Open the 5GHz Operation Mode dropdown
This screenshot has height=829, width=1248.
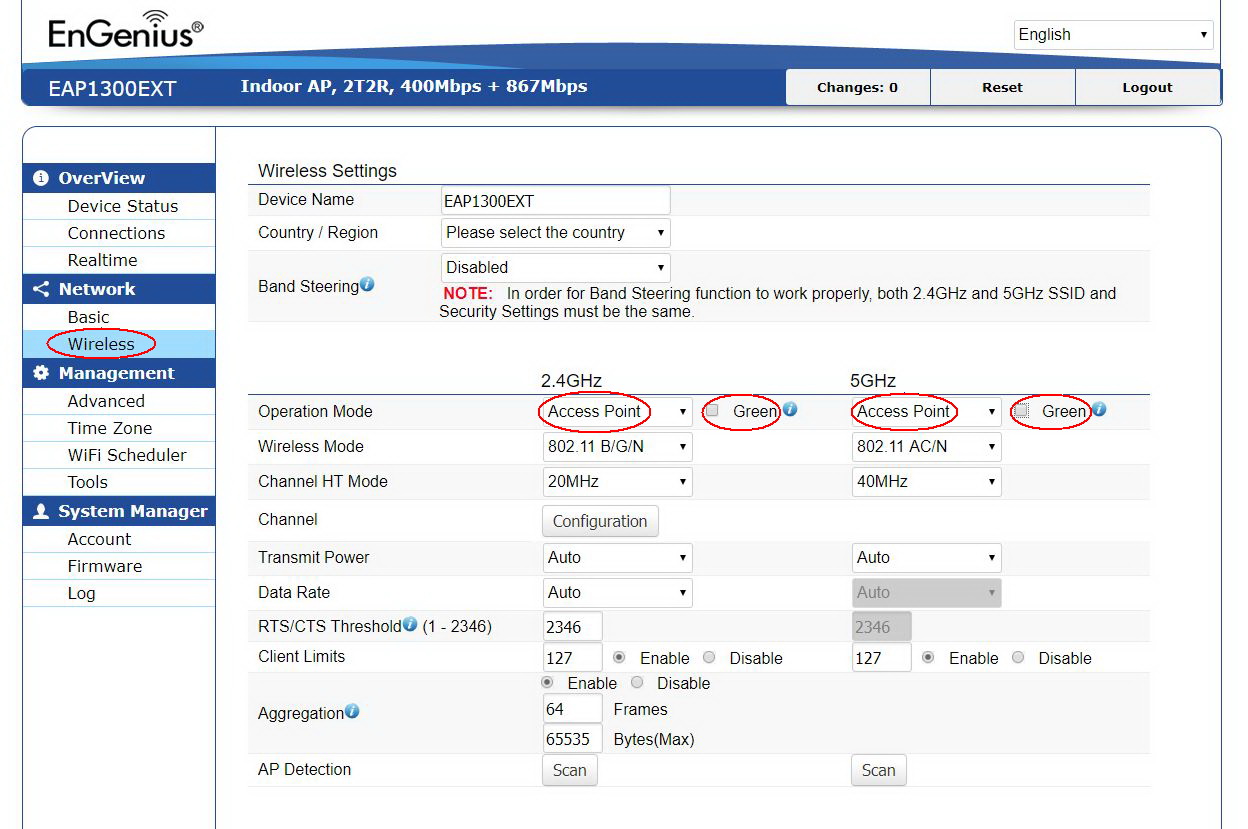coord(926,412)
